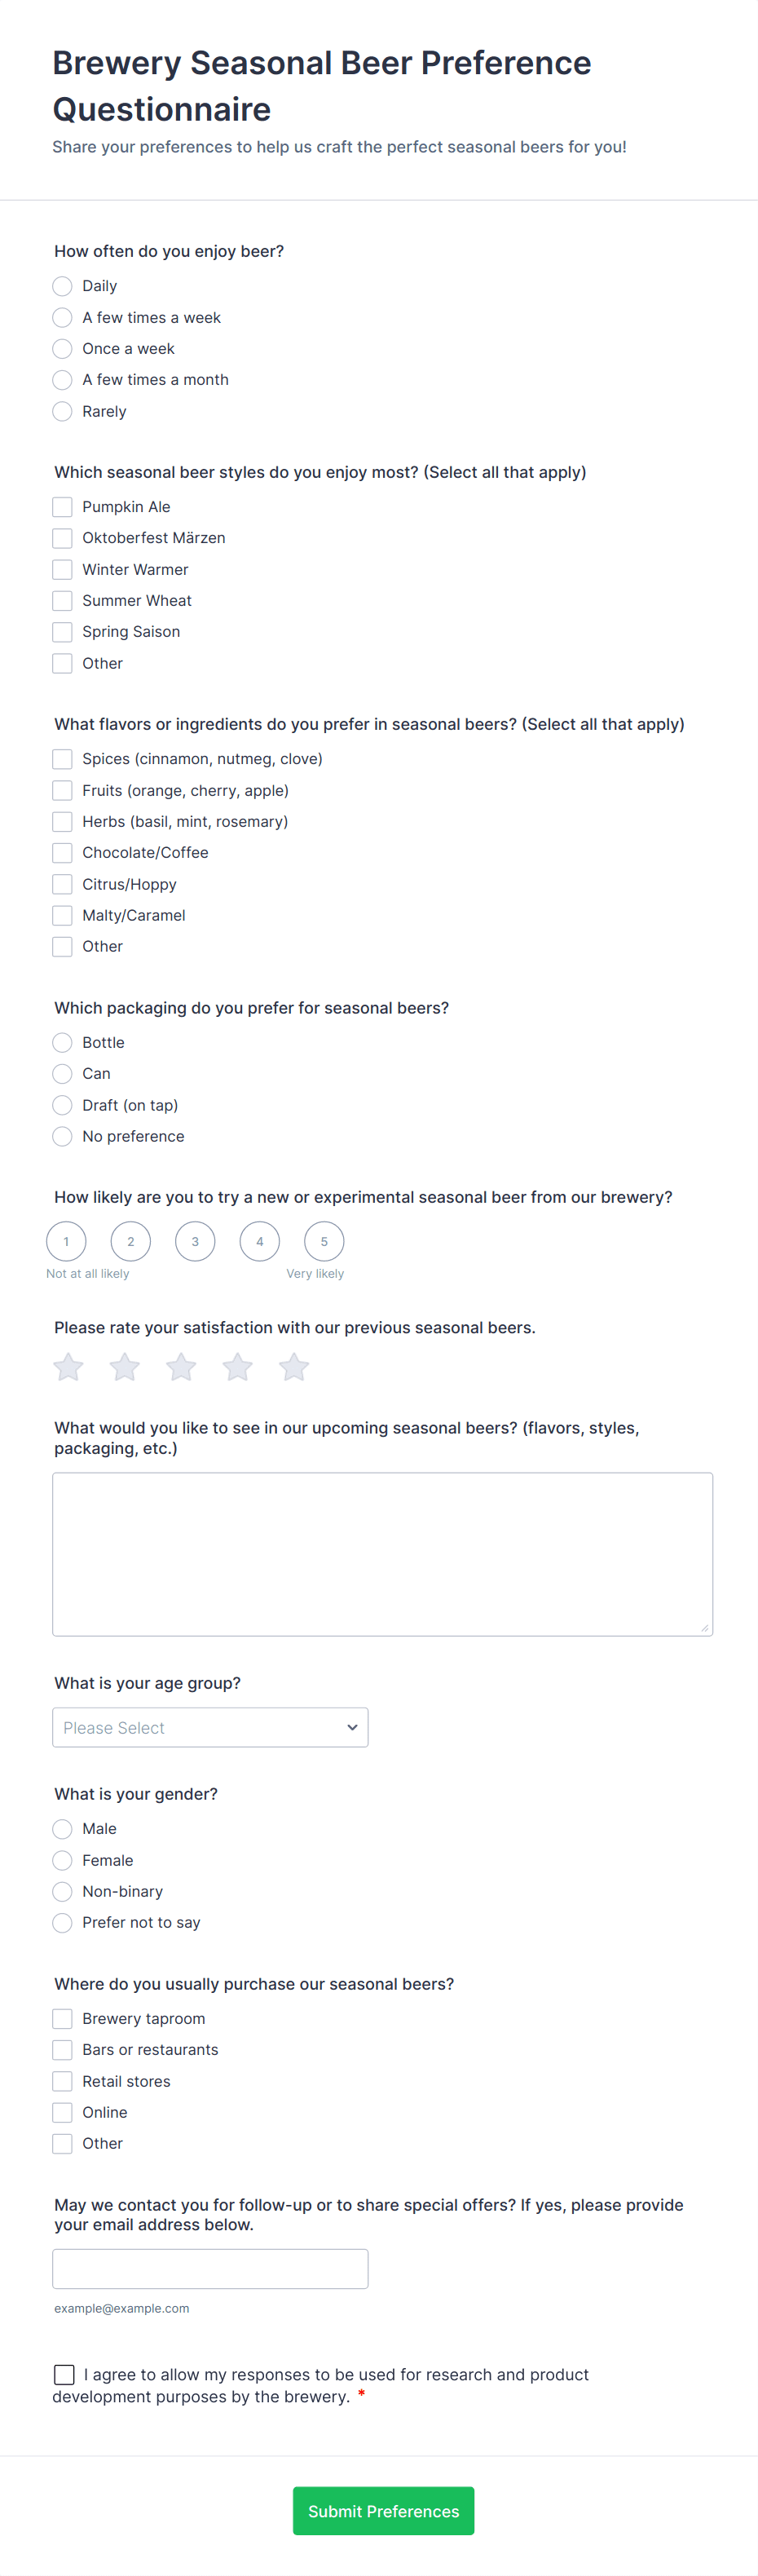758x2576 pixels.
Task: Check the Brewery taproom option
Action: pos(62,2019)
